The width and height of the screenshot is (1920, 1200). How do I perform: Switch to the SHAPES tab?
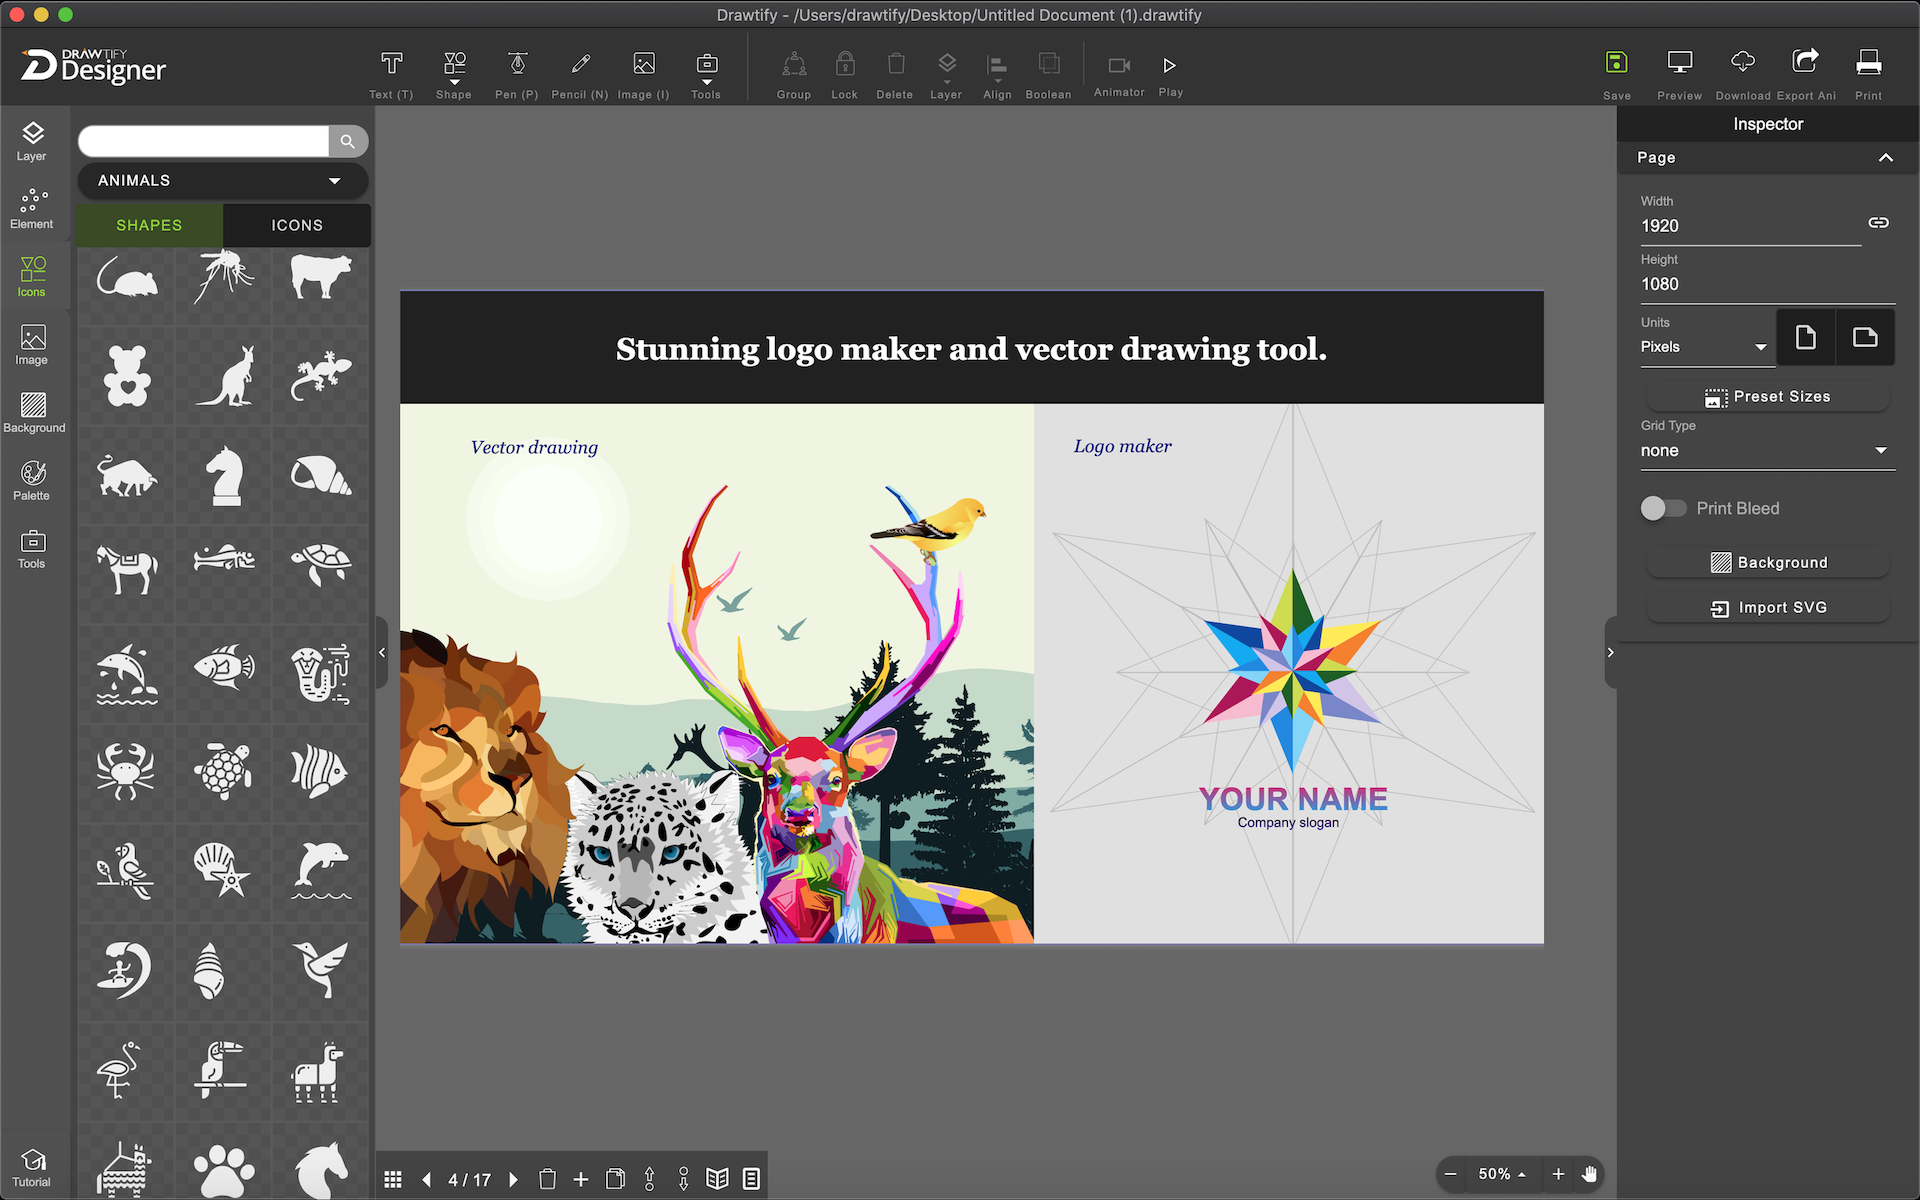(149, 225)
